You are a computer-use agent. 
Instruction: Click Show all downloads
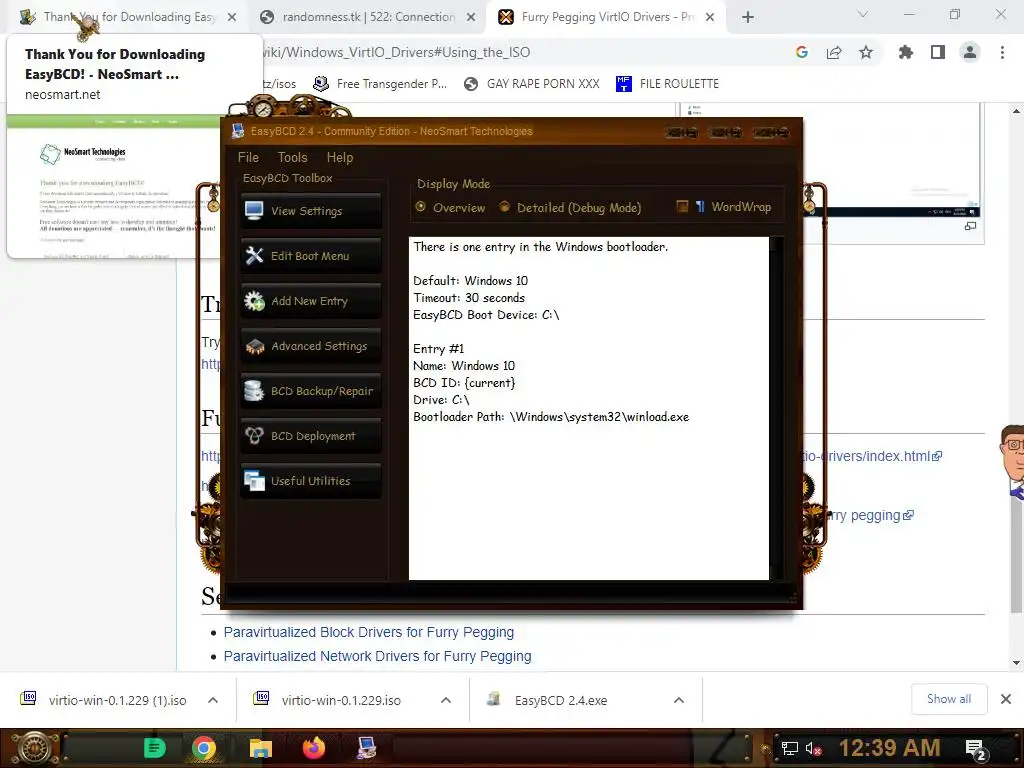tap(949, 699)
